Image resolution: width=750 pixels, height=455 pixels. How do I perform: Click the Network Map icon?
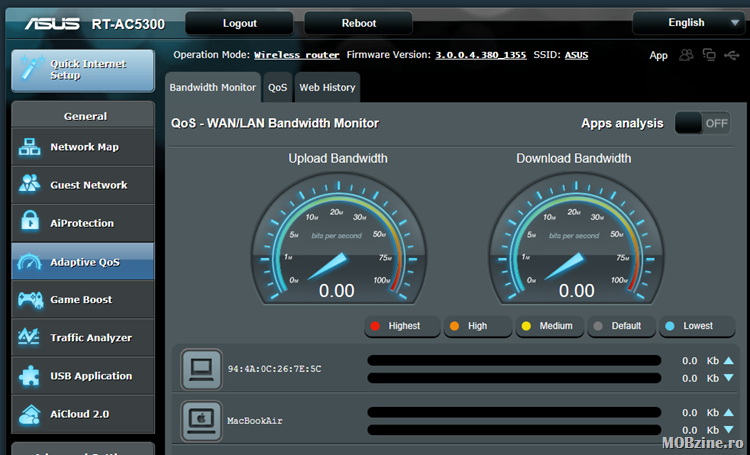pyautogui.click(x=30, y=146)
